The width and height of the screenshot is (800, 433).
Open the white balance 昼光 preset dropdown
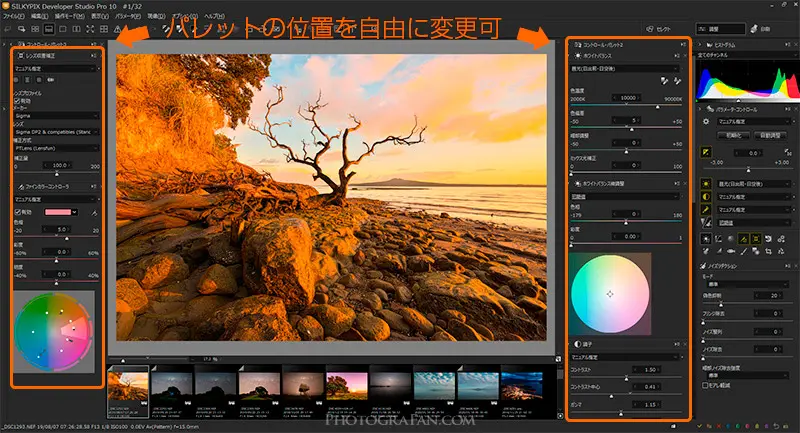pyautogui.click(x=624, y=68)
